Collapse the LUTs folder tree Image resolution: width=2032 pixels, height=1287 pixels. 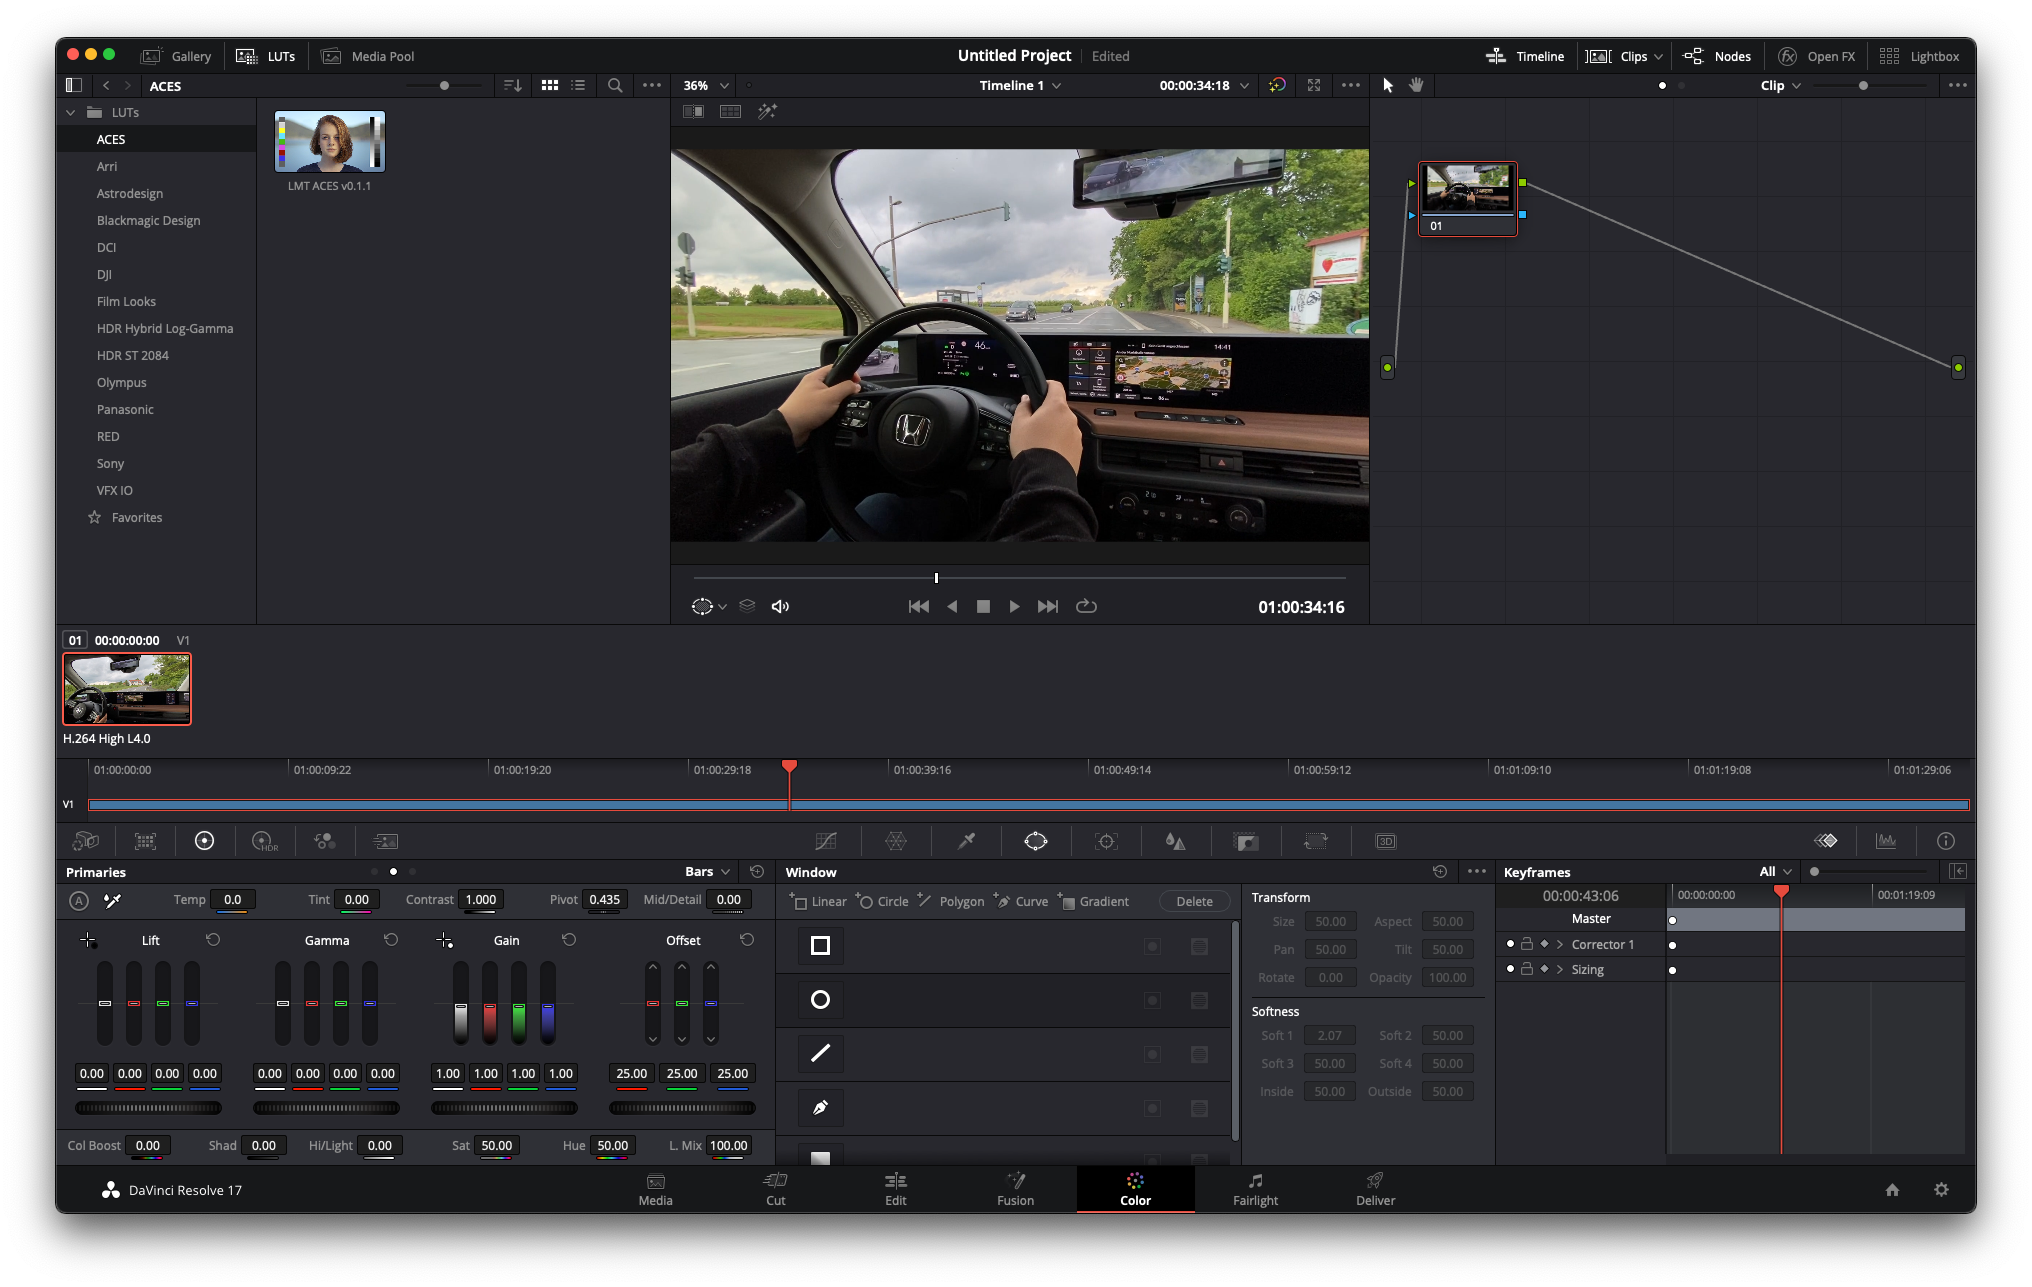(x=70, y=113)
